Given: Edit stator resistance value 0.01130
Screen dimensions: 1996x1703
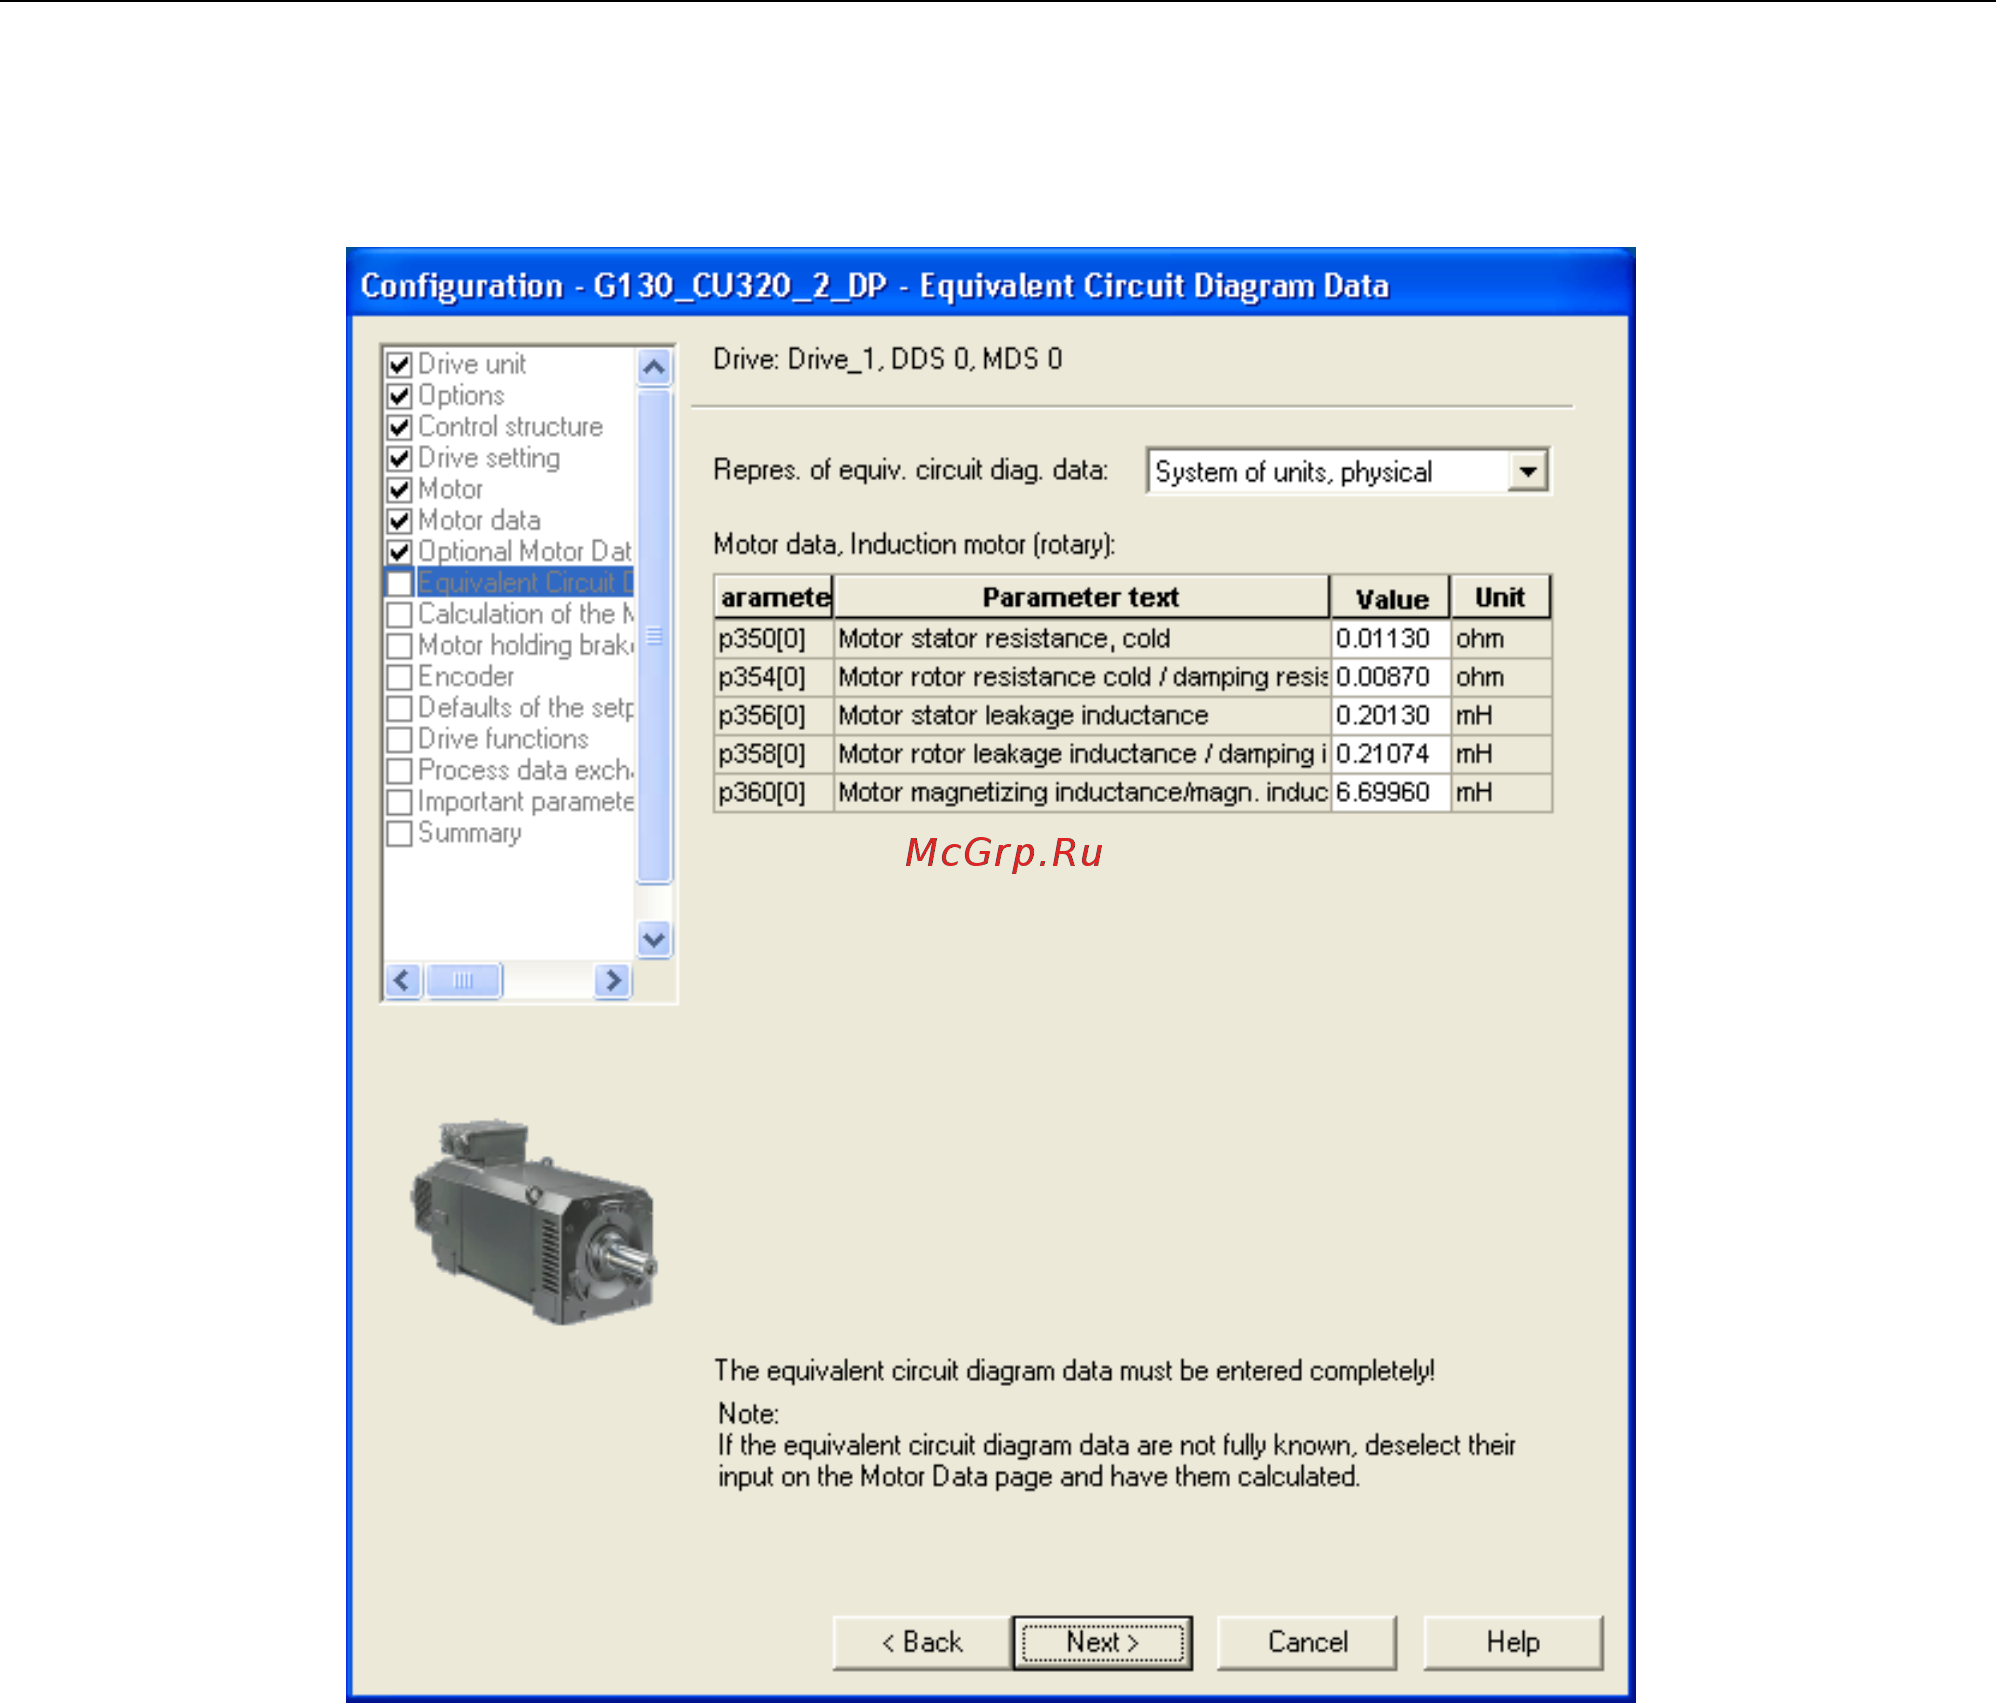Looking at the screenshot, I should coord(1390,639).
